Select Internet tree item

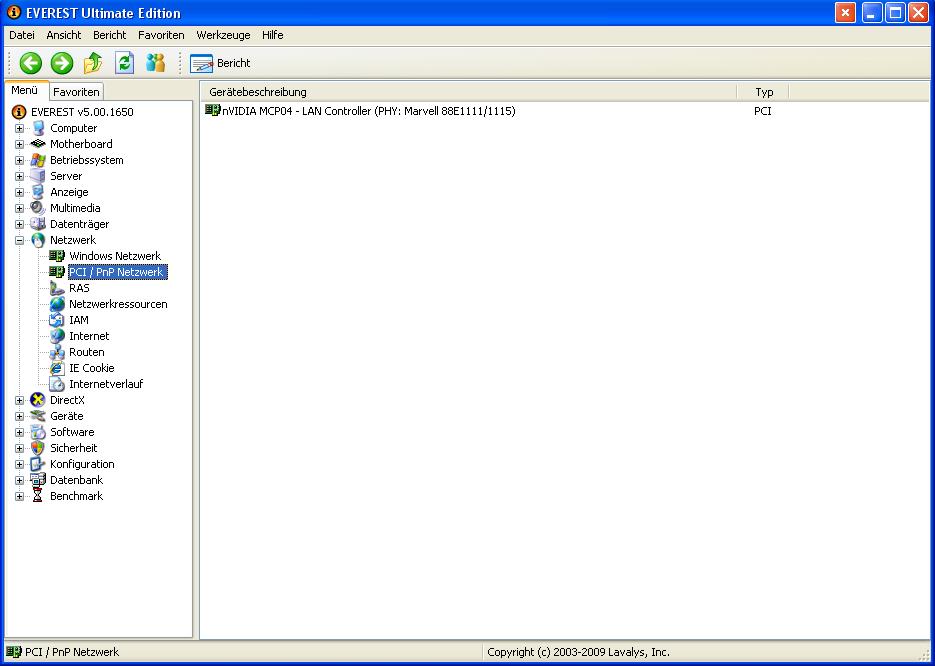click(x=89, y=336)
